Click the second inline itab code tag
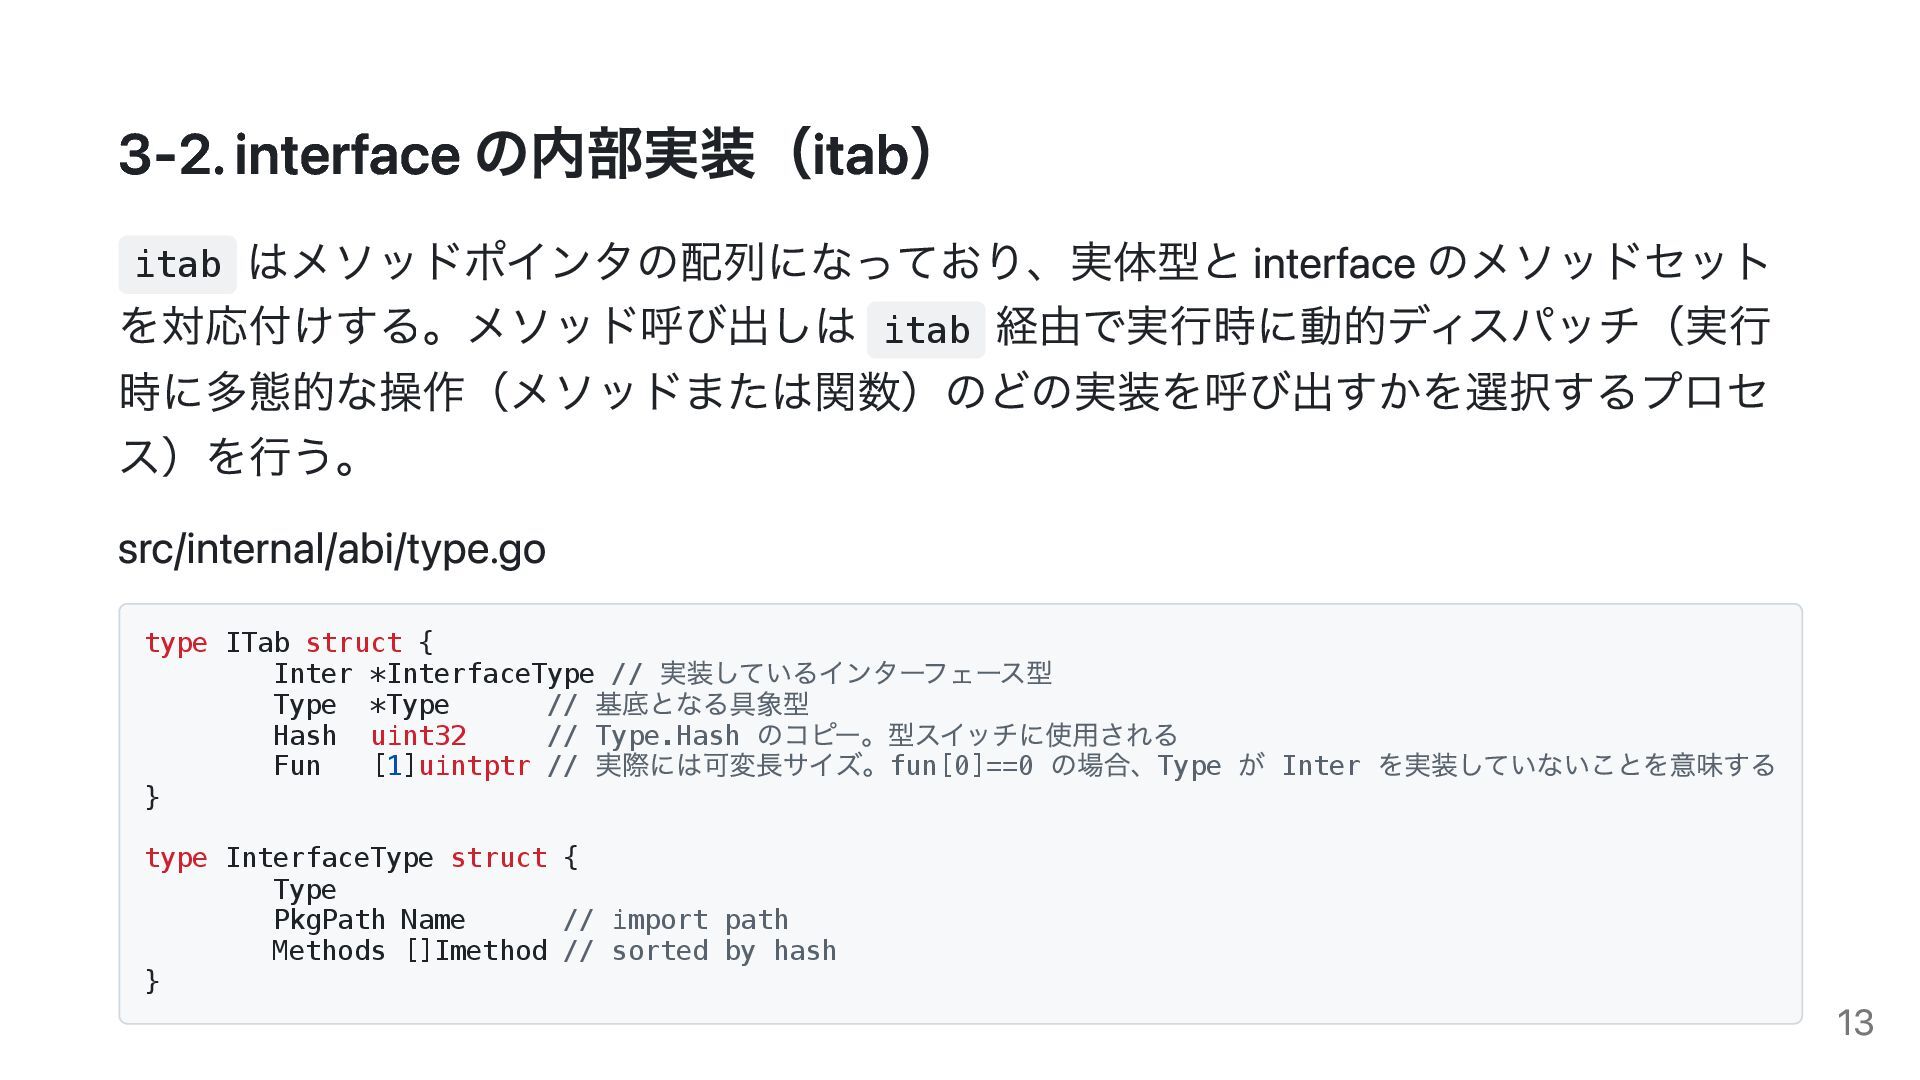1920x1080 pixels. pos(926,330)
